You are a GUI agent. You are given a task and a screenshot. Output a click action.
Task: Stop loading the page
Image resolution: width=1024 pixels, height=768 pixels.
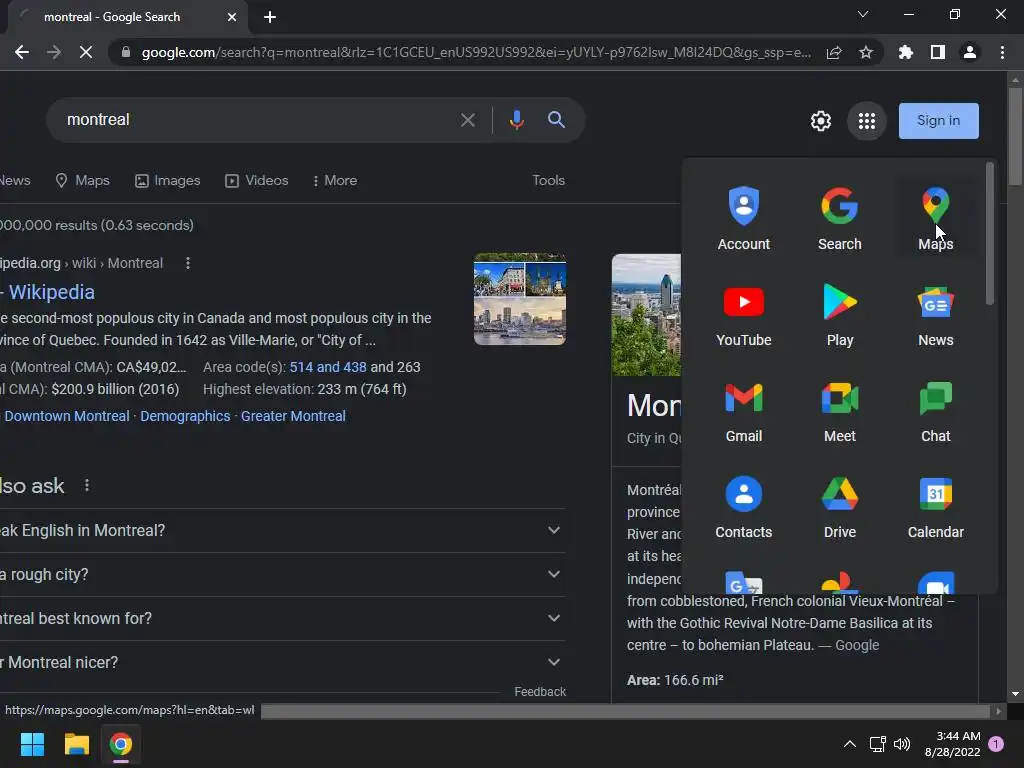(86, 52)
